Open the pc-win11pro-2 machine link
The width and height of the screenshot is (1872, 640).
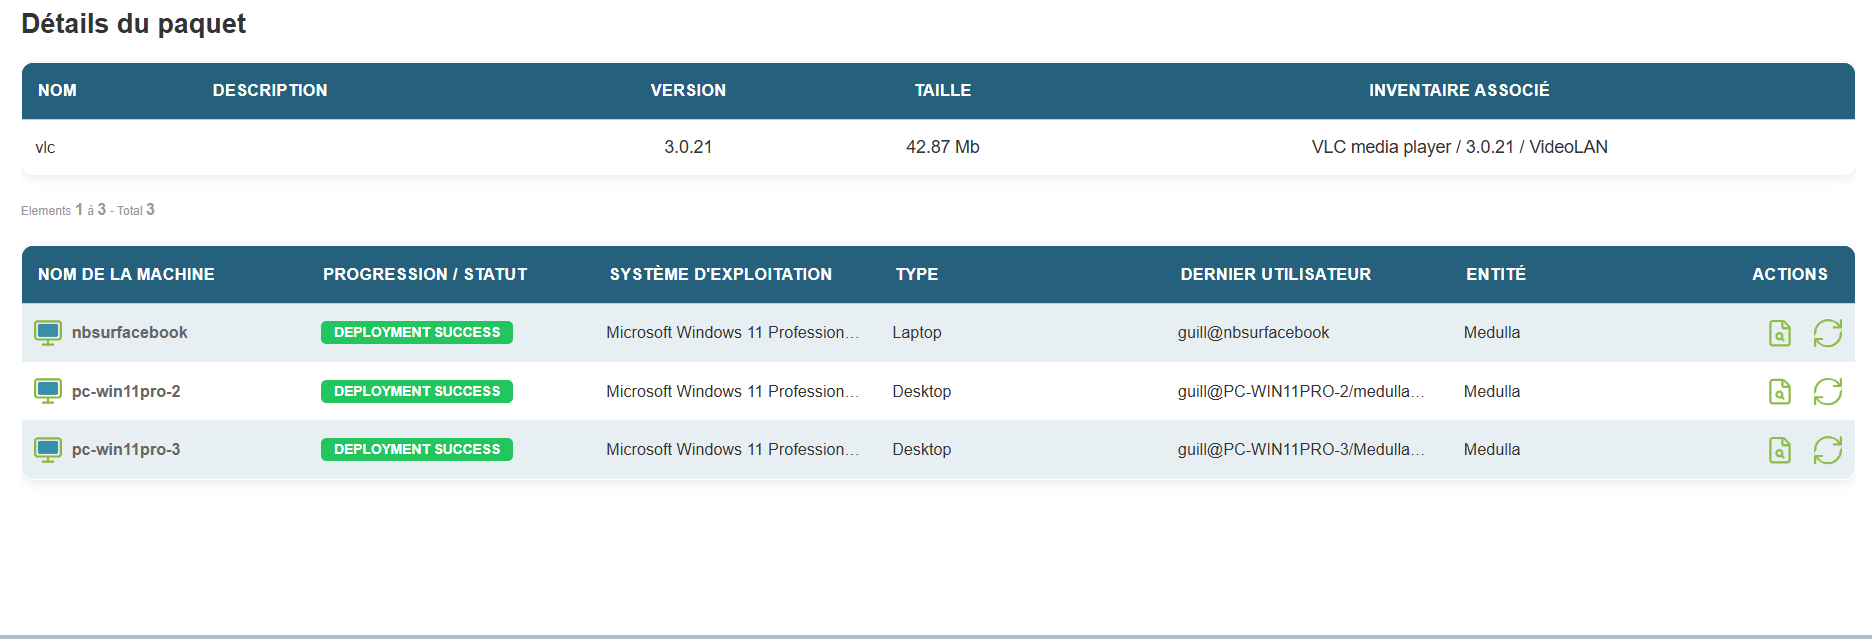[126, 392]
